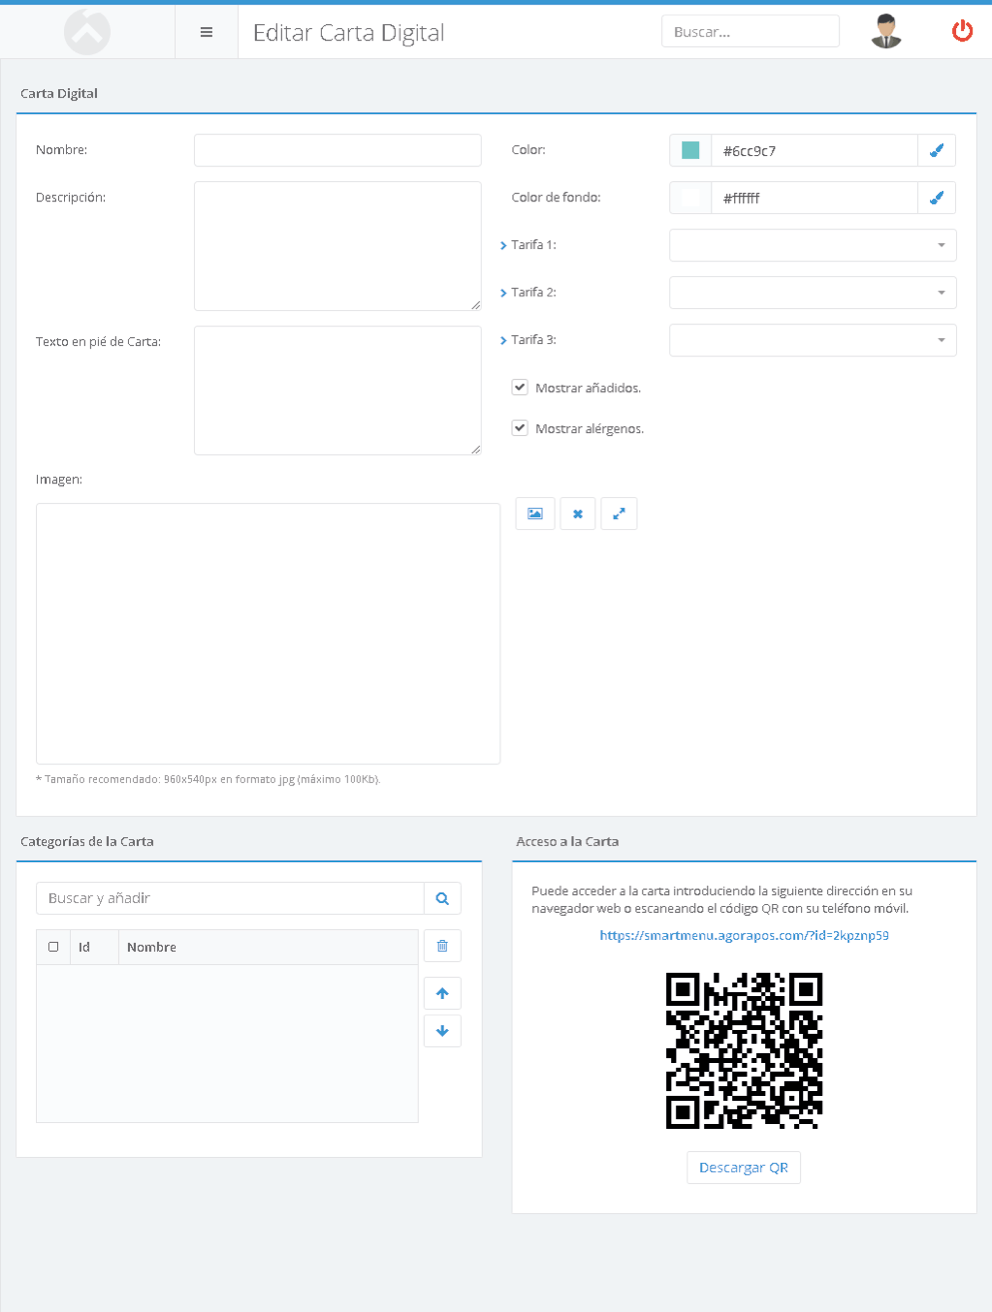This screenshot has height=1312, width=992.
Task: Toggle Mostrar alérgenos checkbox
Action: point(520,428)
